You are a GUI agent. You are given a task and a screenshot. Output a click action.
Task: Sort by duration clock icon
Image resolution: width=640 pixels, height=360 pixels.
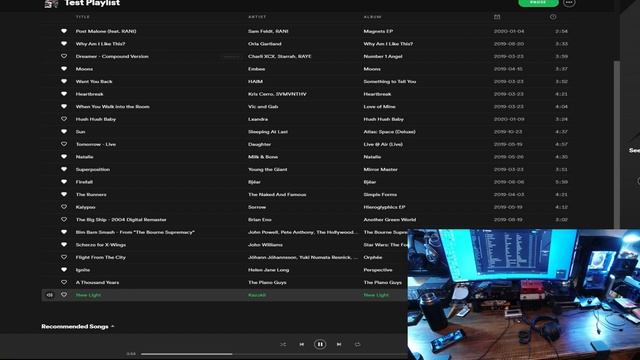point(553,17)
